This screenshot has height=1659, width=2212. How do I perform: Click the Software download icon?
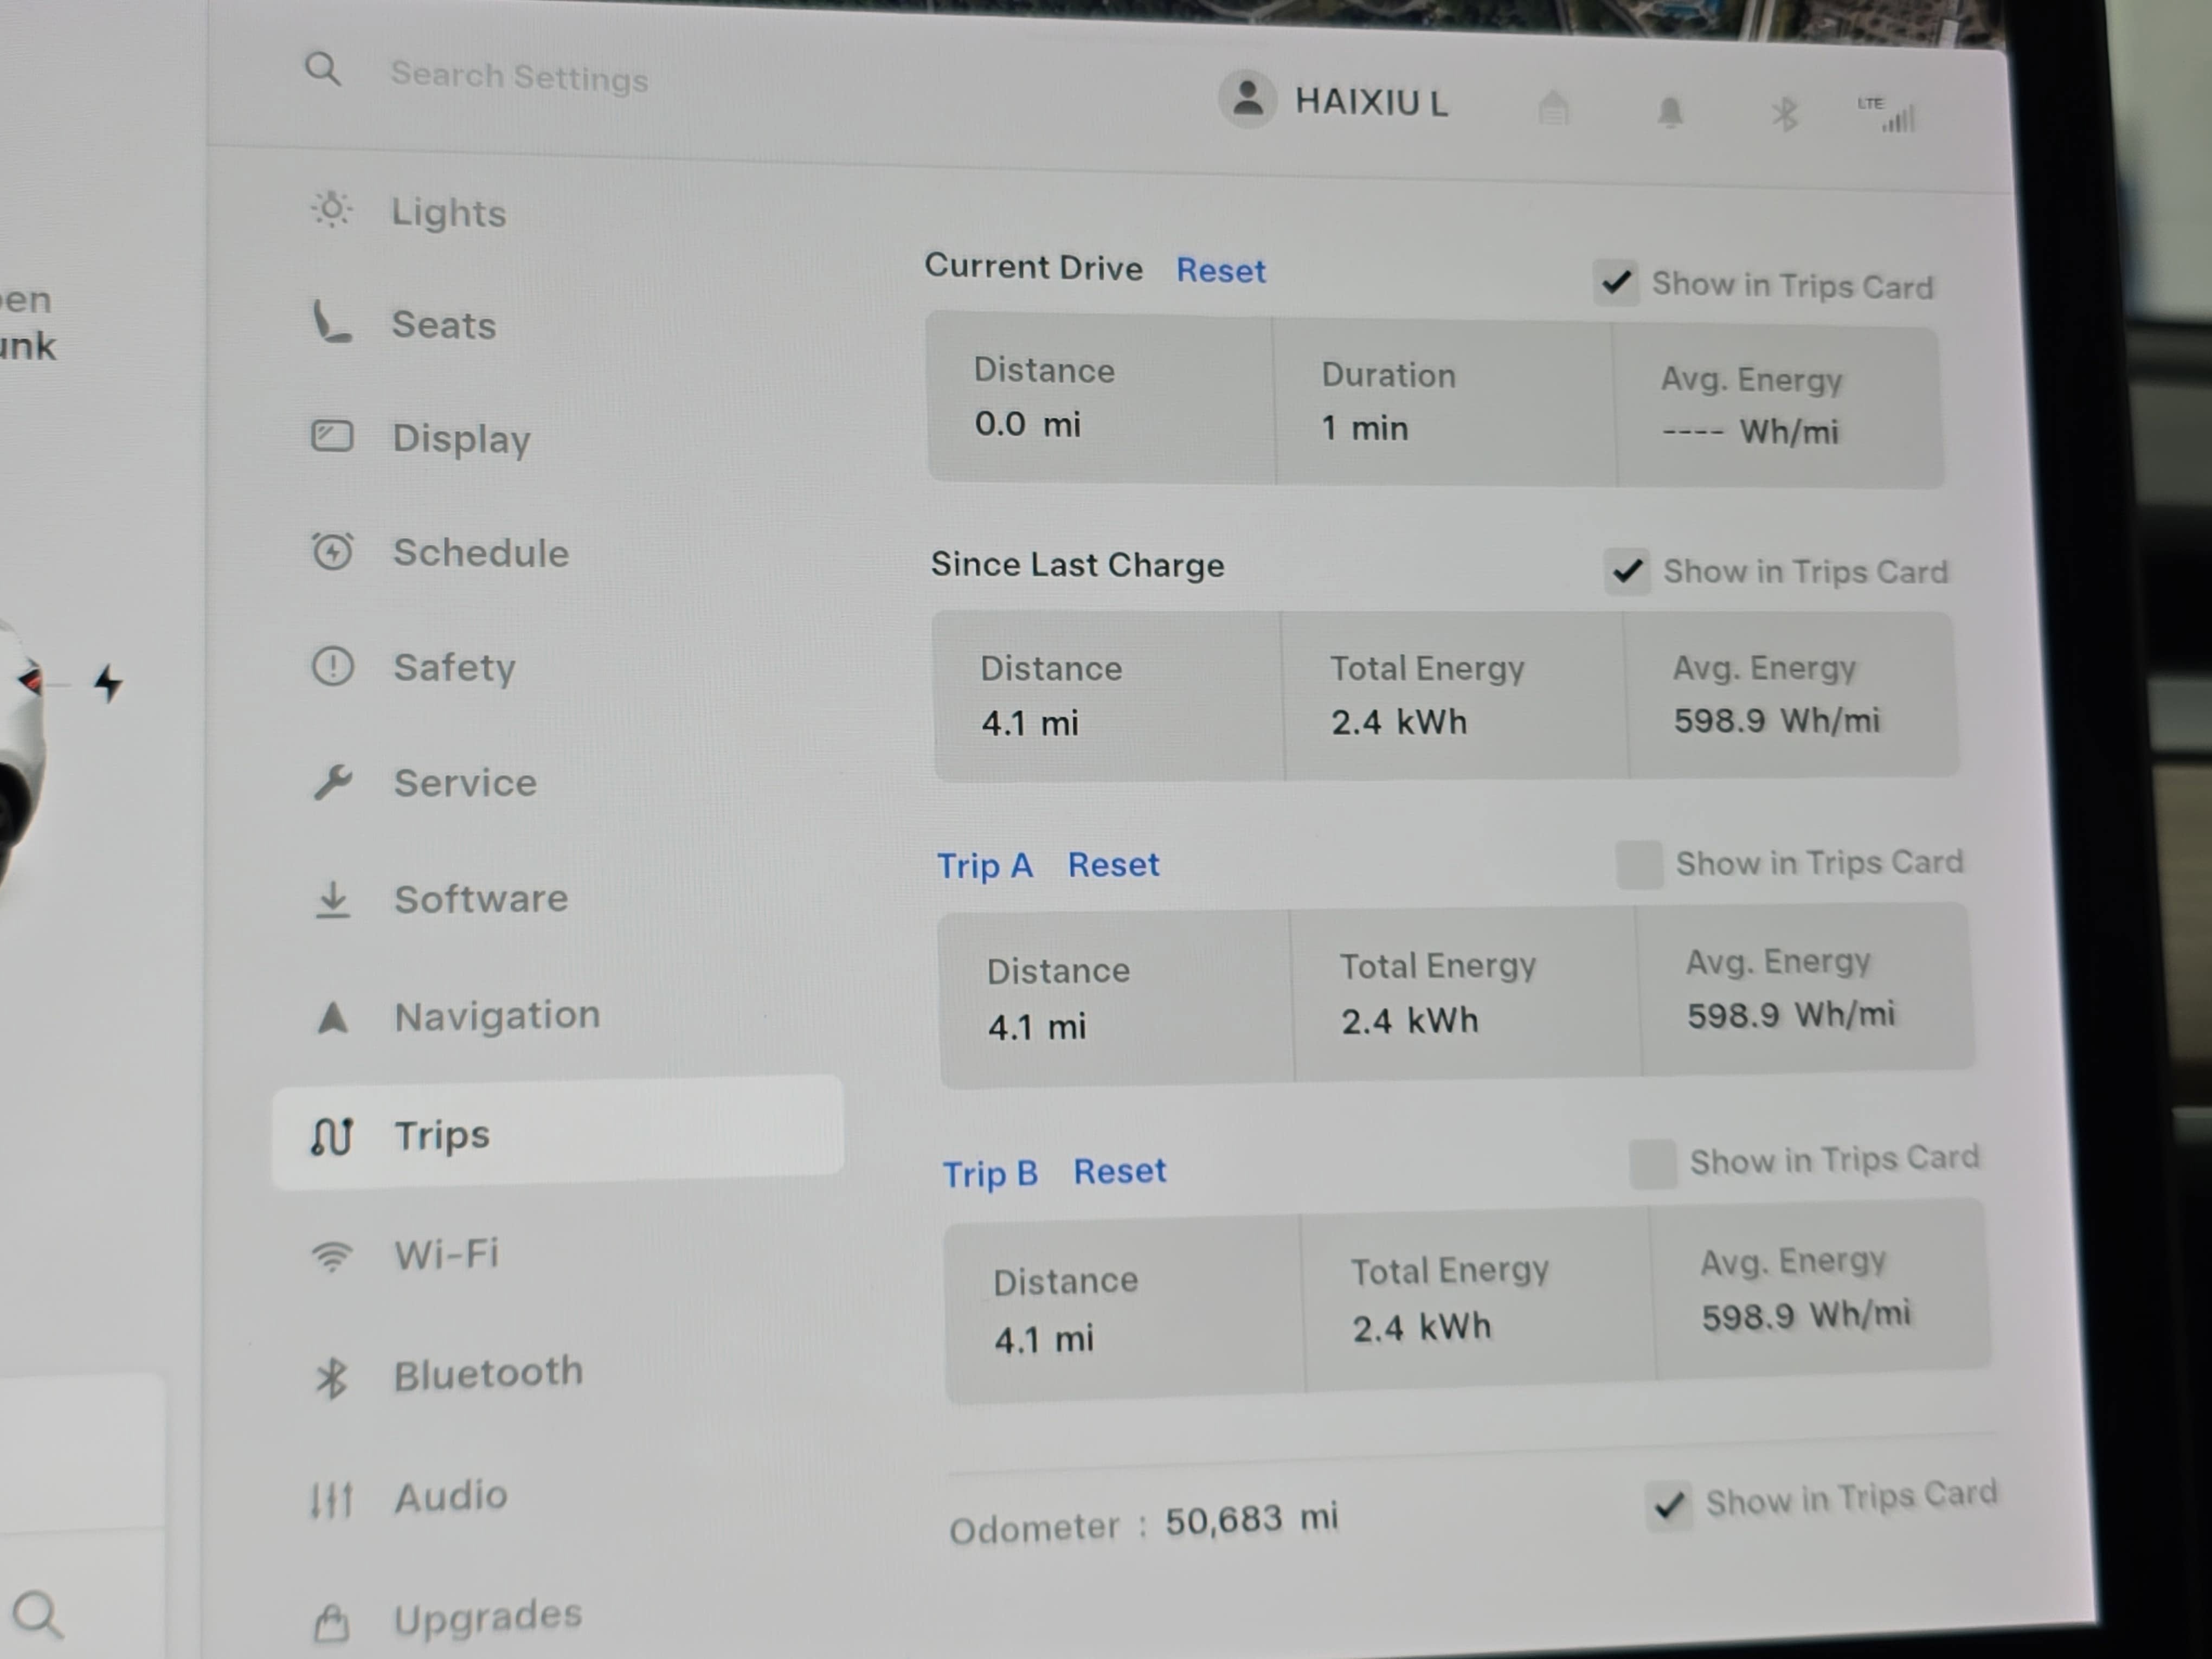tap(333, 899)
